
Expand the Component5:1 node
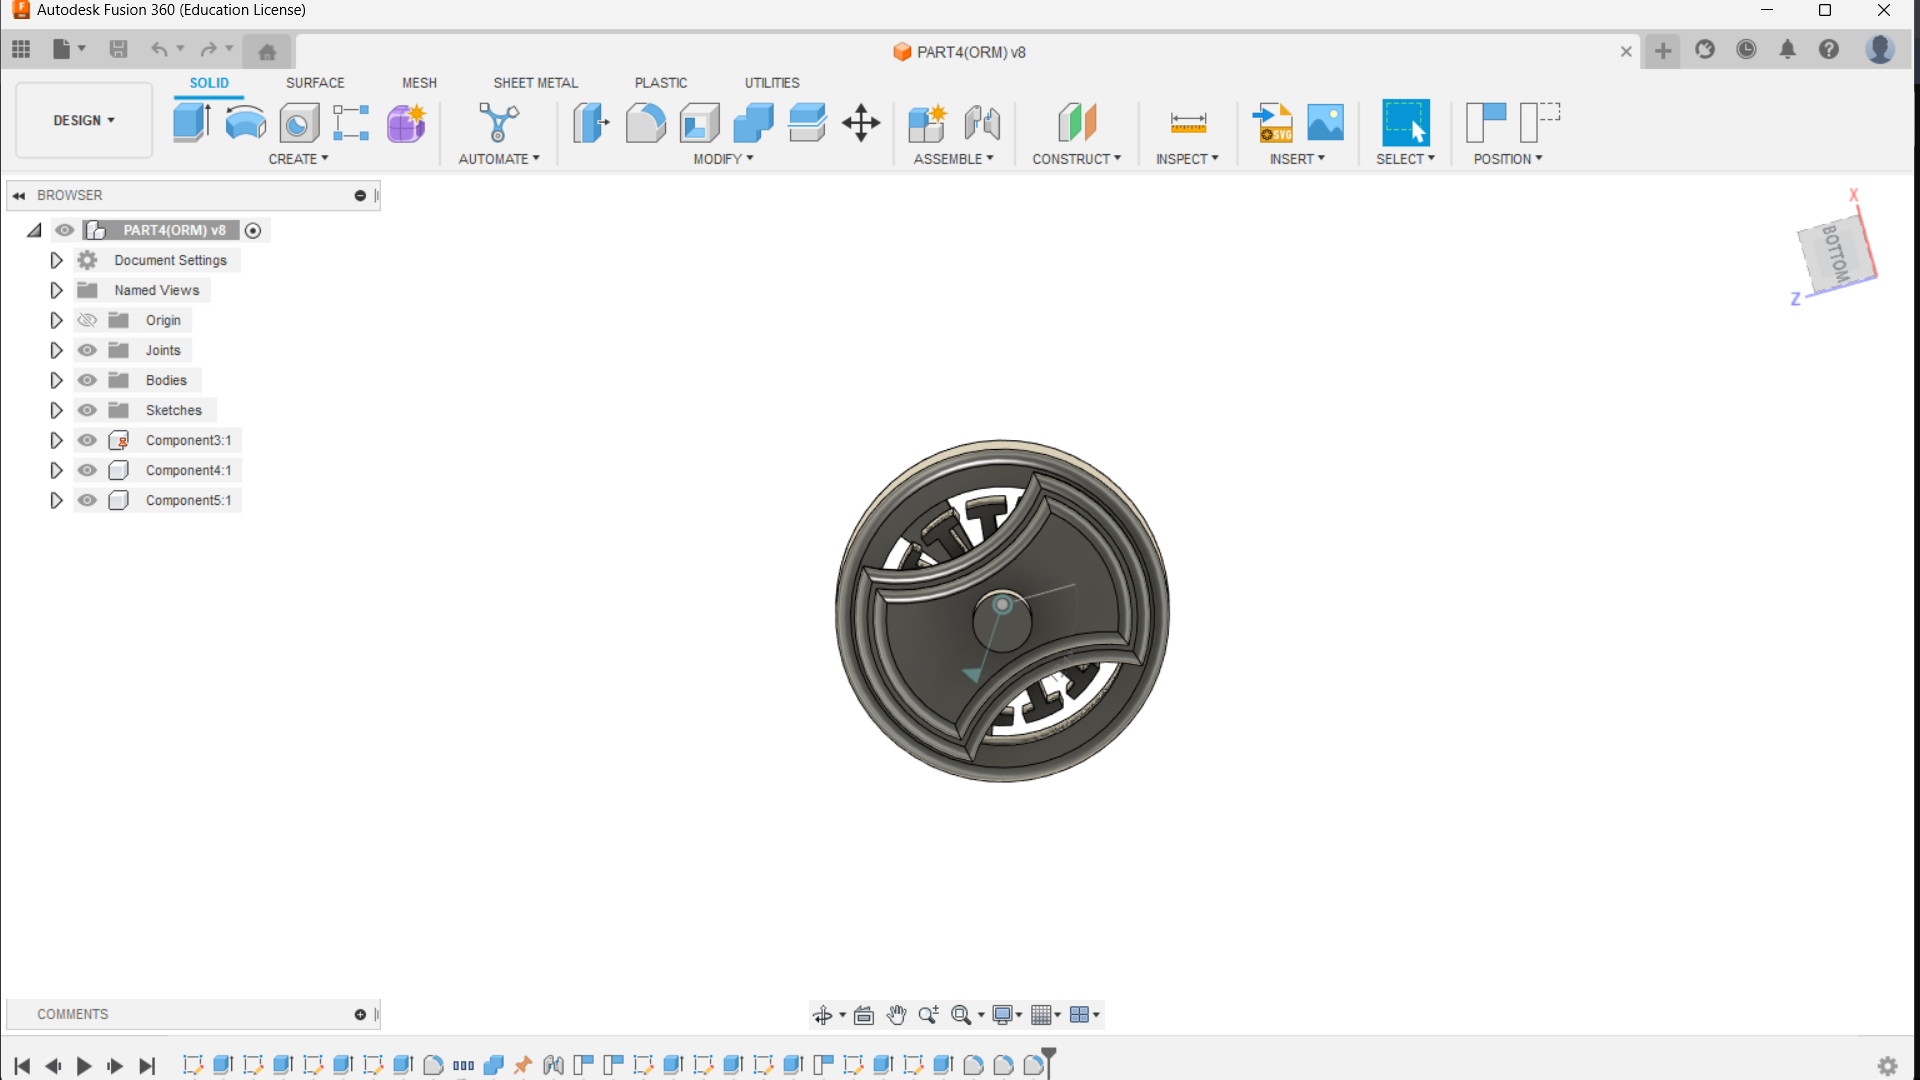tap(56, 500)
